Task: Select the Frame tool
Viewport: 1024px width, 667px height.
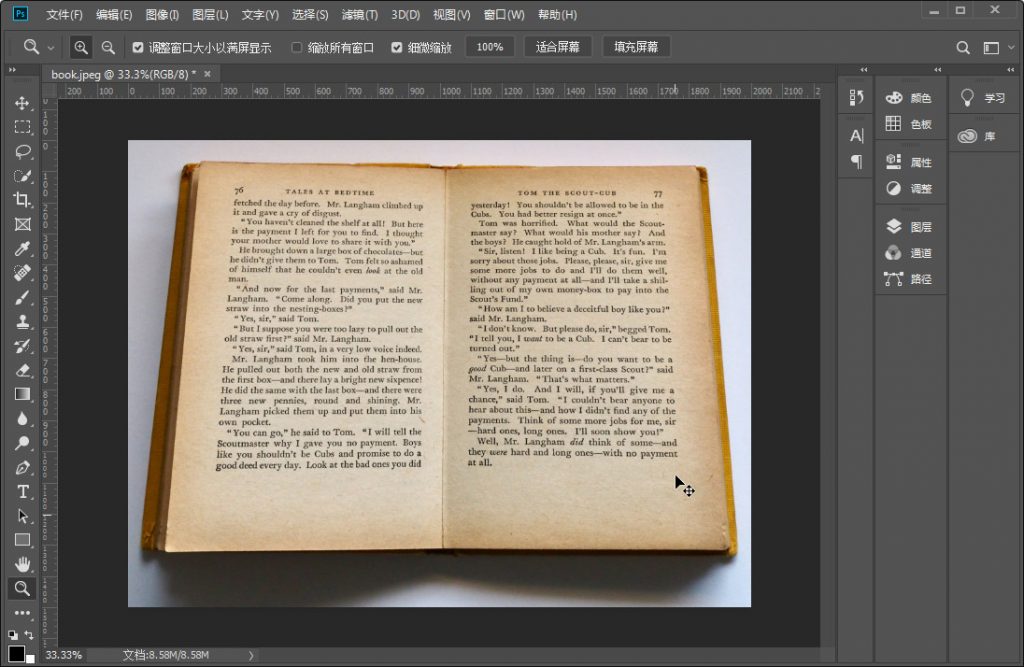Action: coord(22,224)
